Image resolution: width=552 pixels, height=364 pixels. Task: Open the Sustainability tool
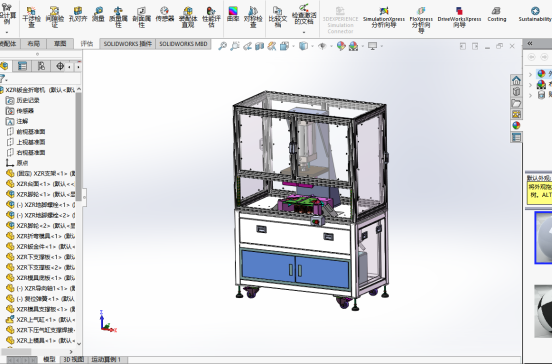pos(535,15)
